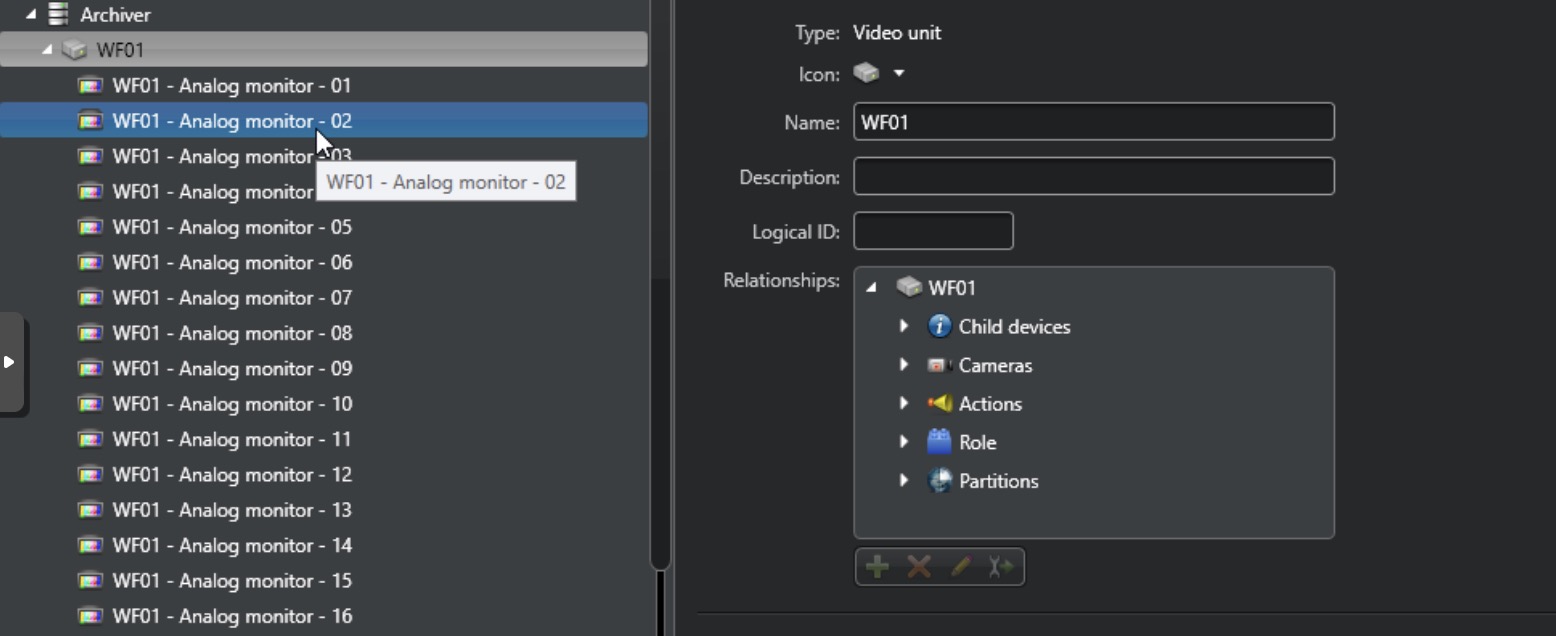Screen dimensions: 1556x636
Task: Expand the Cameras relationship node
Action: 903,365
